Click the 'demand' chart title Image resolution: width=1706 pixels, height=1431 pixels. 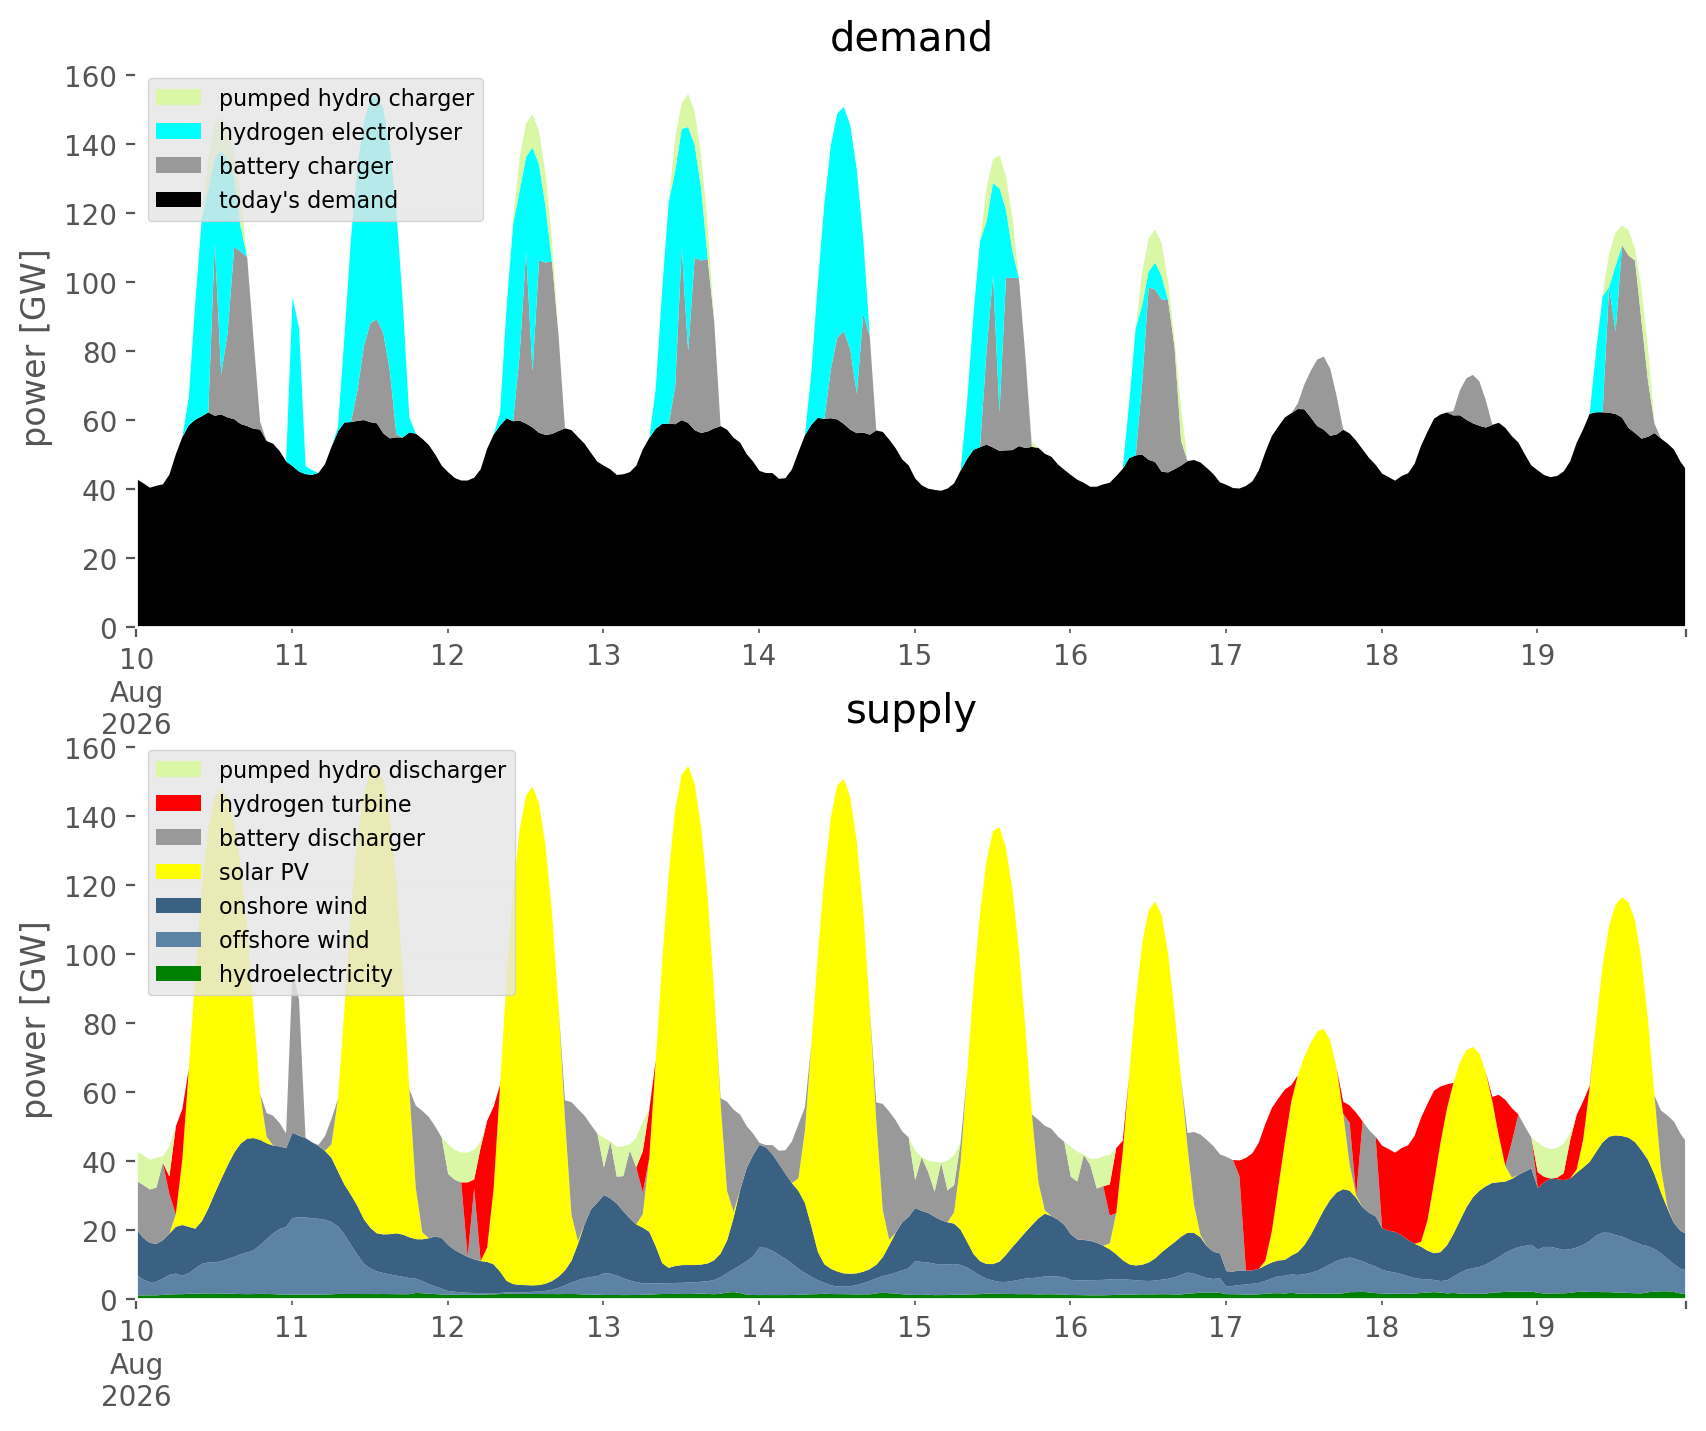tap(911, 38)
